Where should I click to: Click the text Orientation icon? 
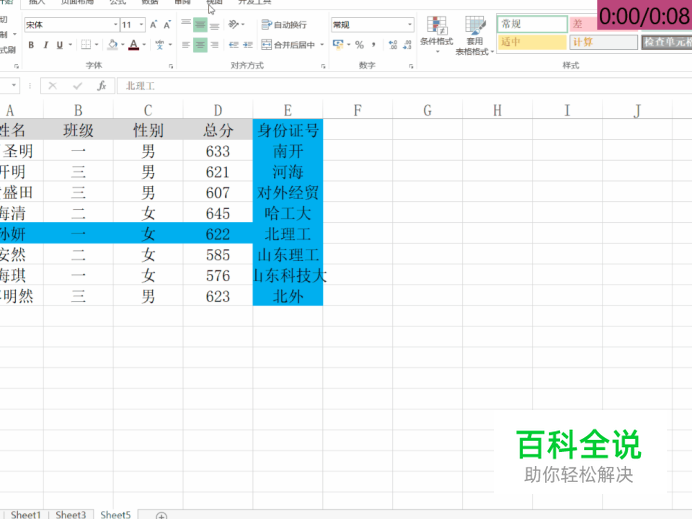tap(233, 25)
